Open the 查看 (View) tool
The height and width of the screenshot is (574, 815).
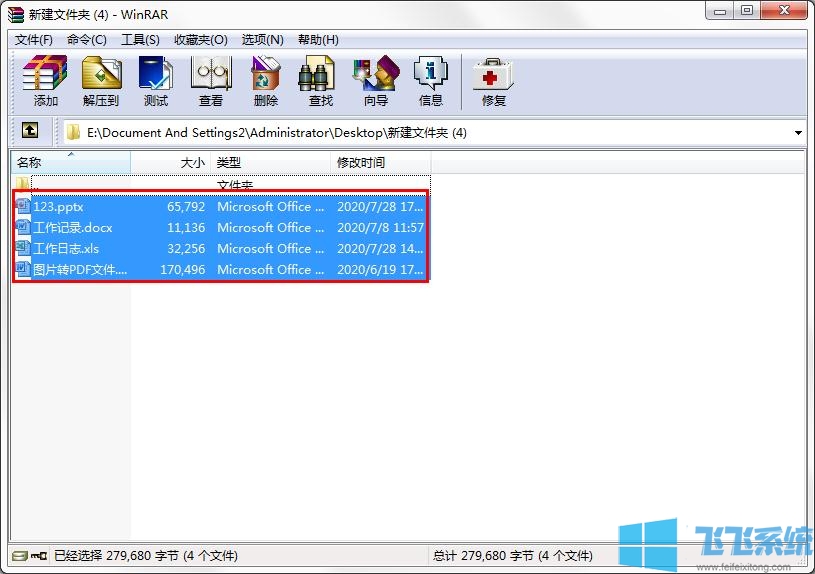(x=210, y=81)
